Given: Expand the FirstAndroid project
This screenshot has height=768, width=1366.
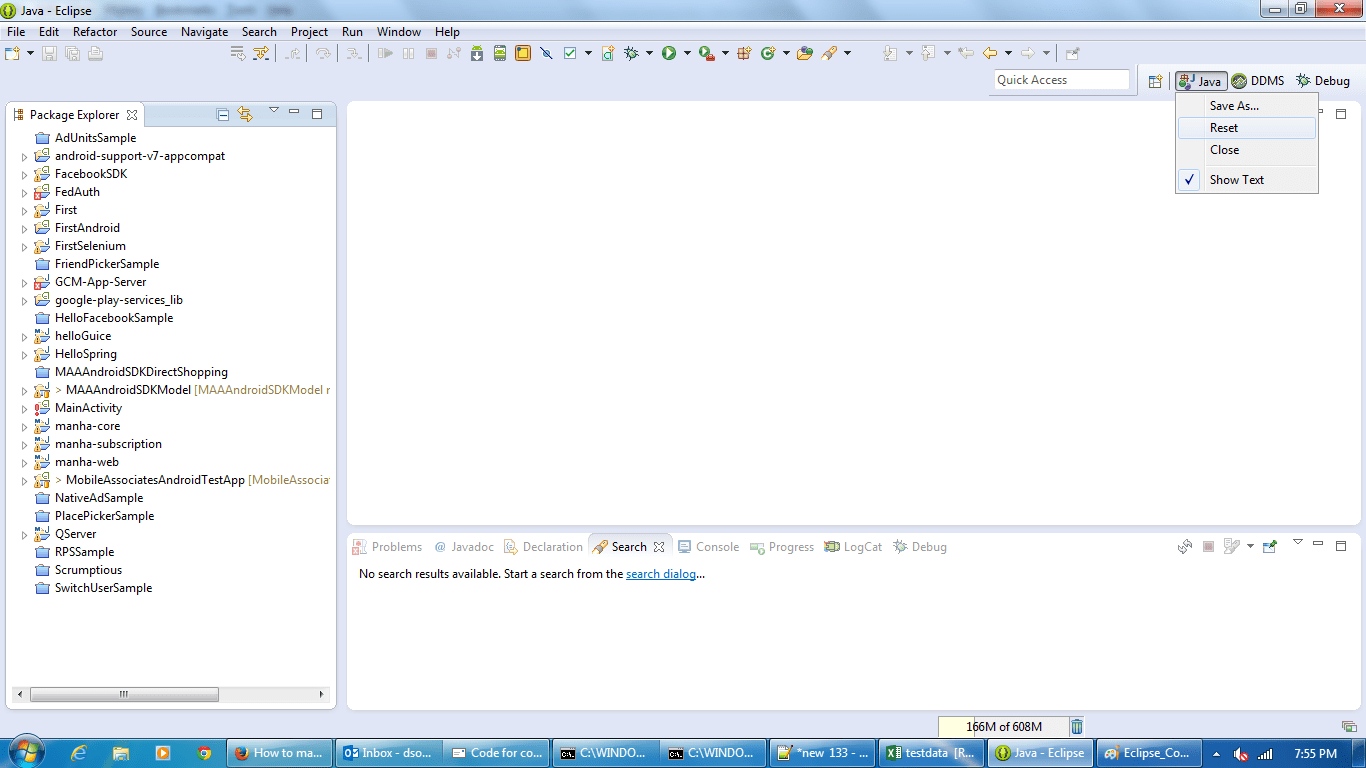Looking at the screenshot, I should tap(24, 228).
